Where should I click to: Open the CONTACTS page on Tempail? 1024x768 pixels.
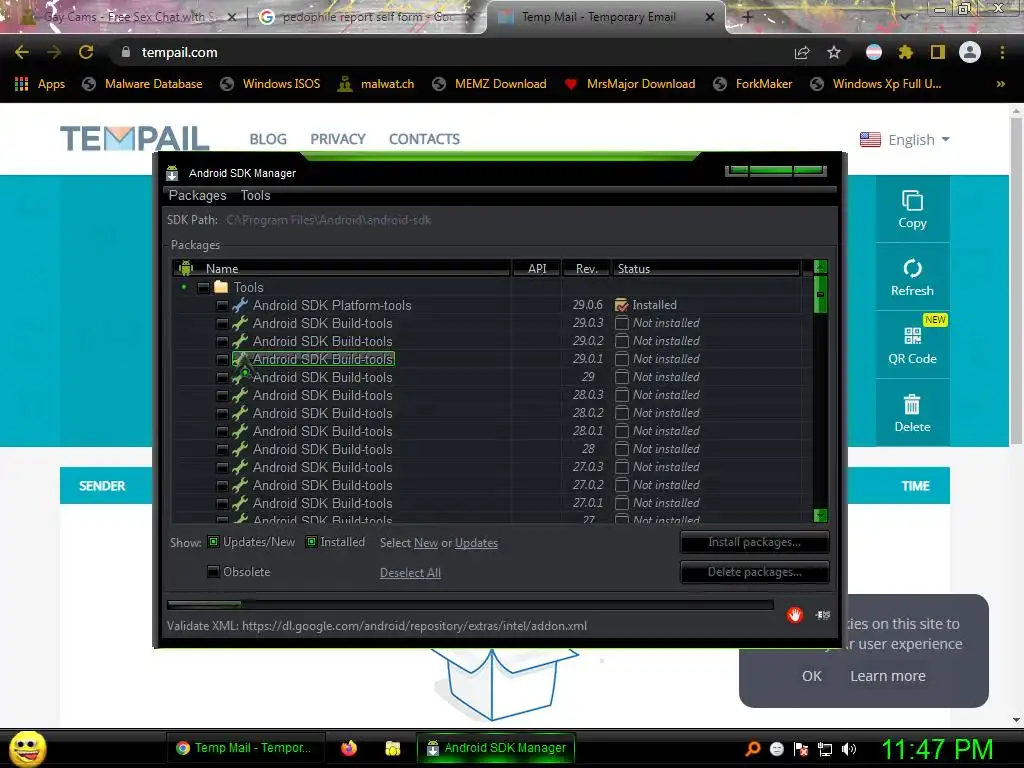pos(424,139)
